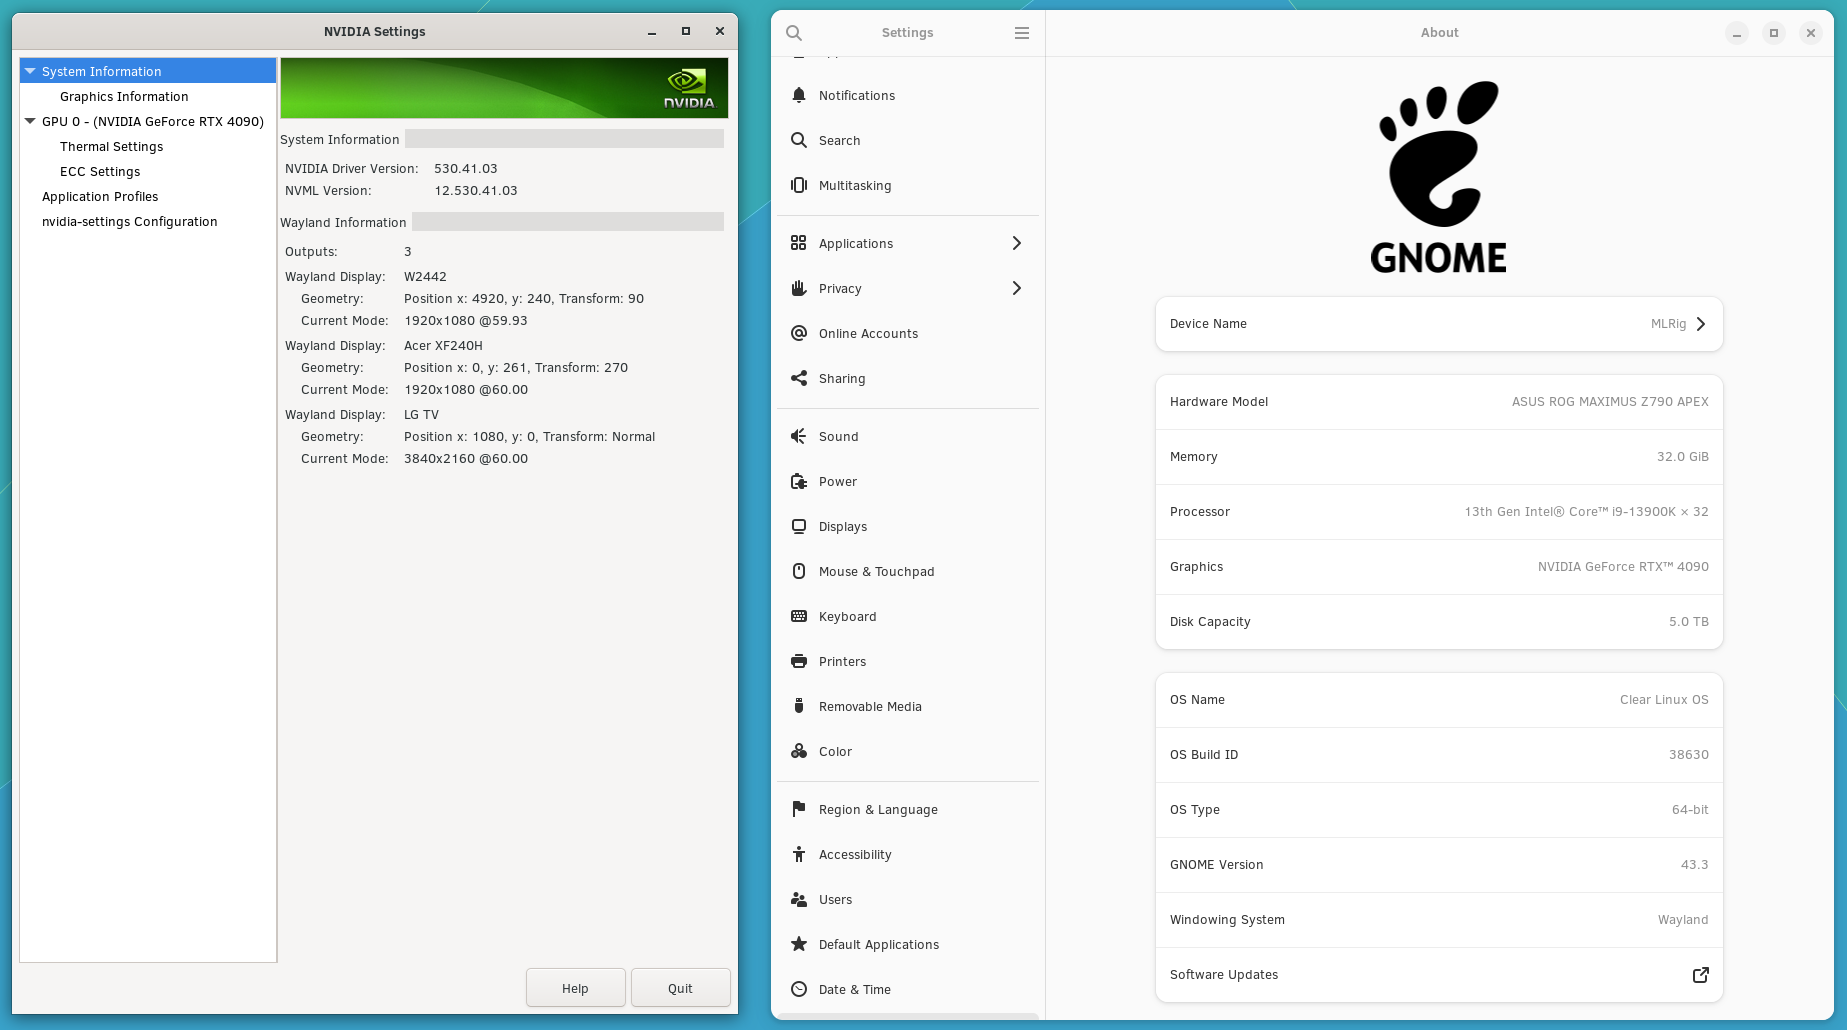Click the NVIDIA logo banner
1847x1030 pixels.
pyautogui.click(x=504, y=88)
